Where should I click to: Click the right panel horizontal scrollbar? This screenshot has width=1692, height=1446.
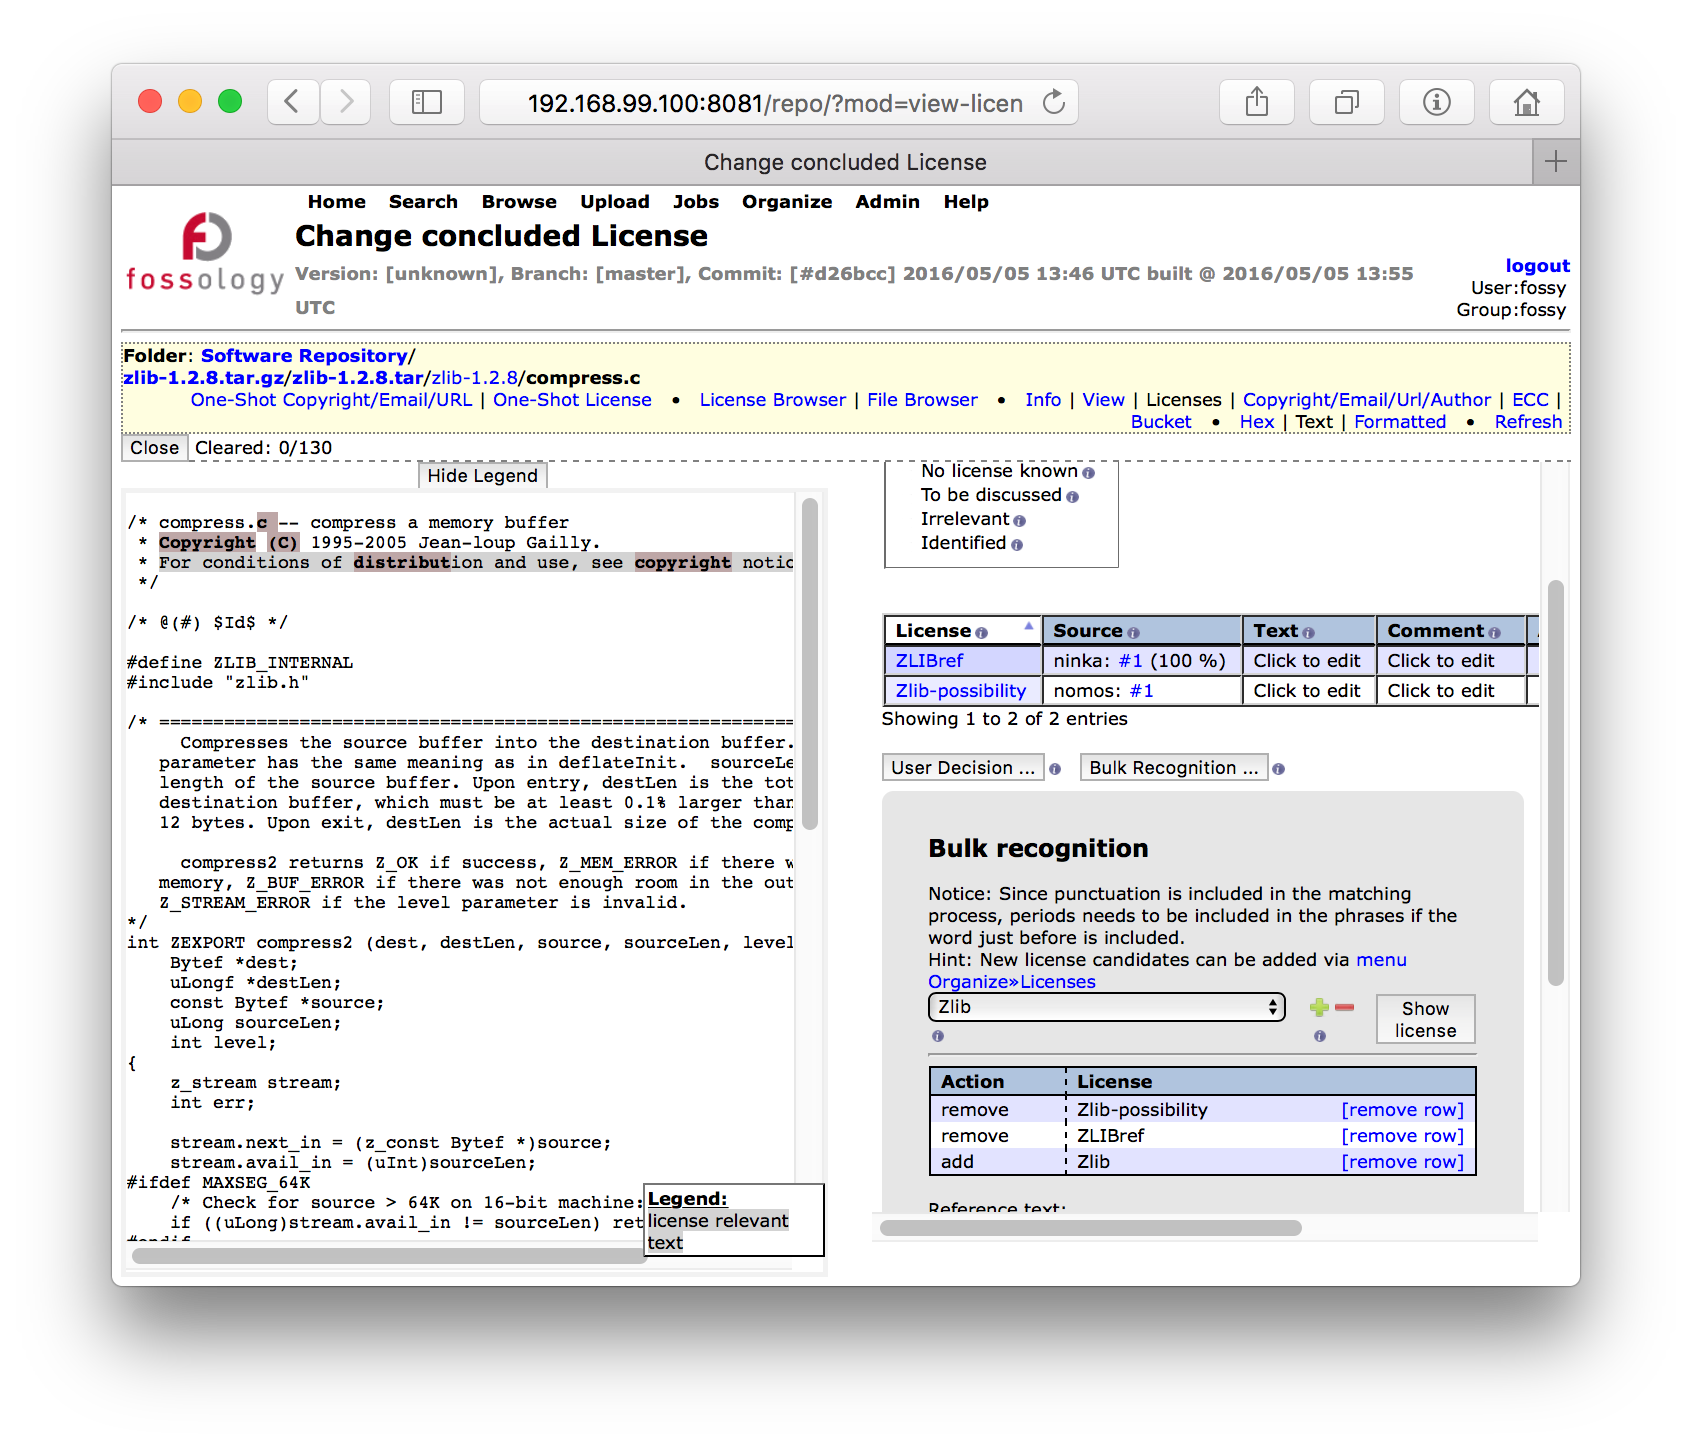pyautogui.click(x=1090, y=1228)
